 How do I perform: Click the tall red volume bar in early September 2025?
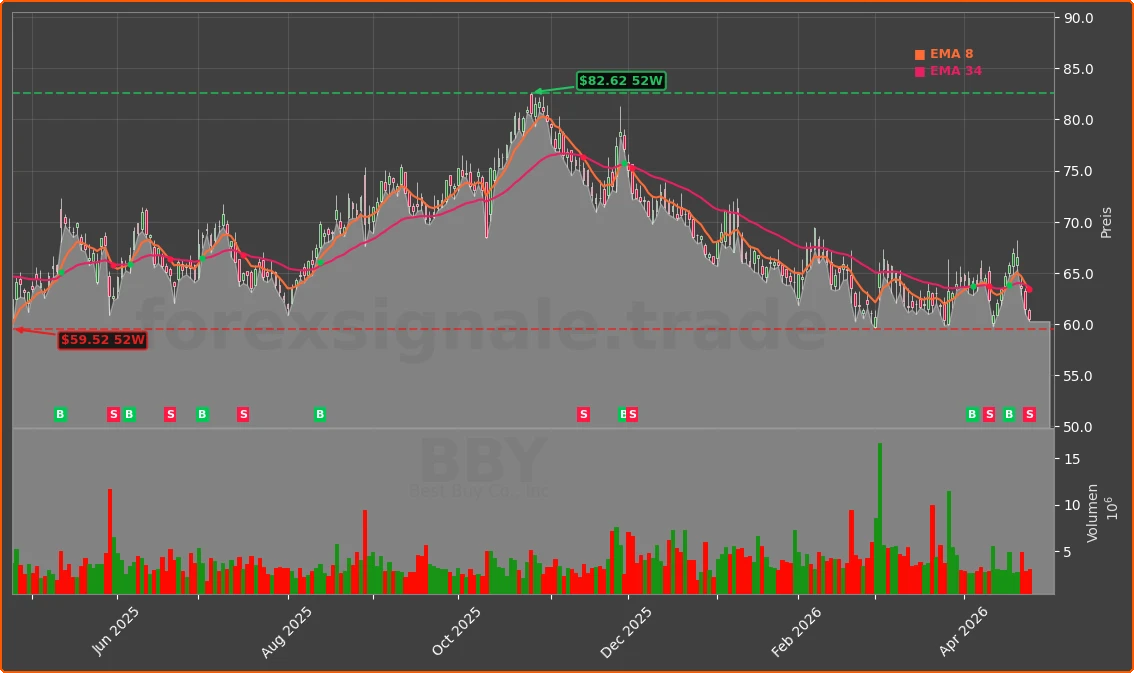[364, 552]
